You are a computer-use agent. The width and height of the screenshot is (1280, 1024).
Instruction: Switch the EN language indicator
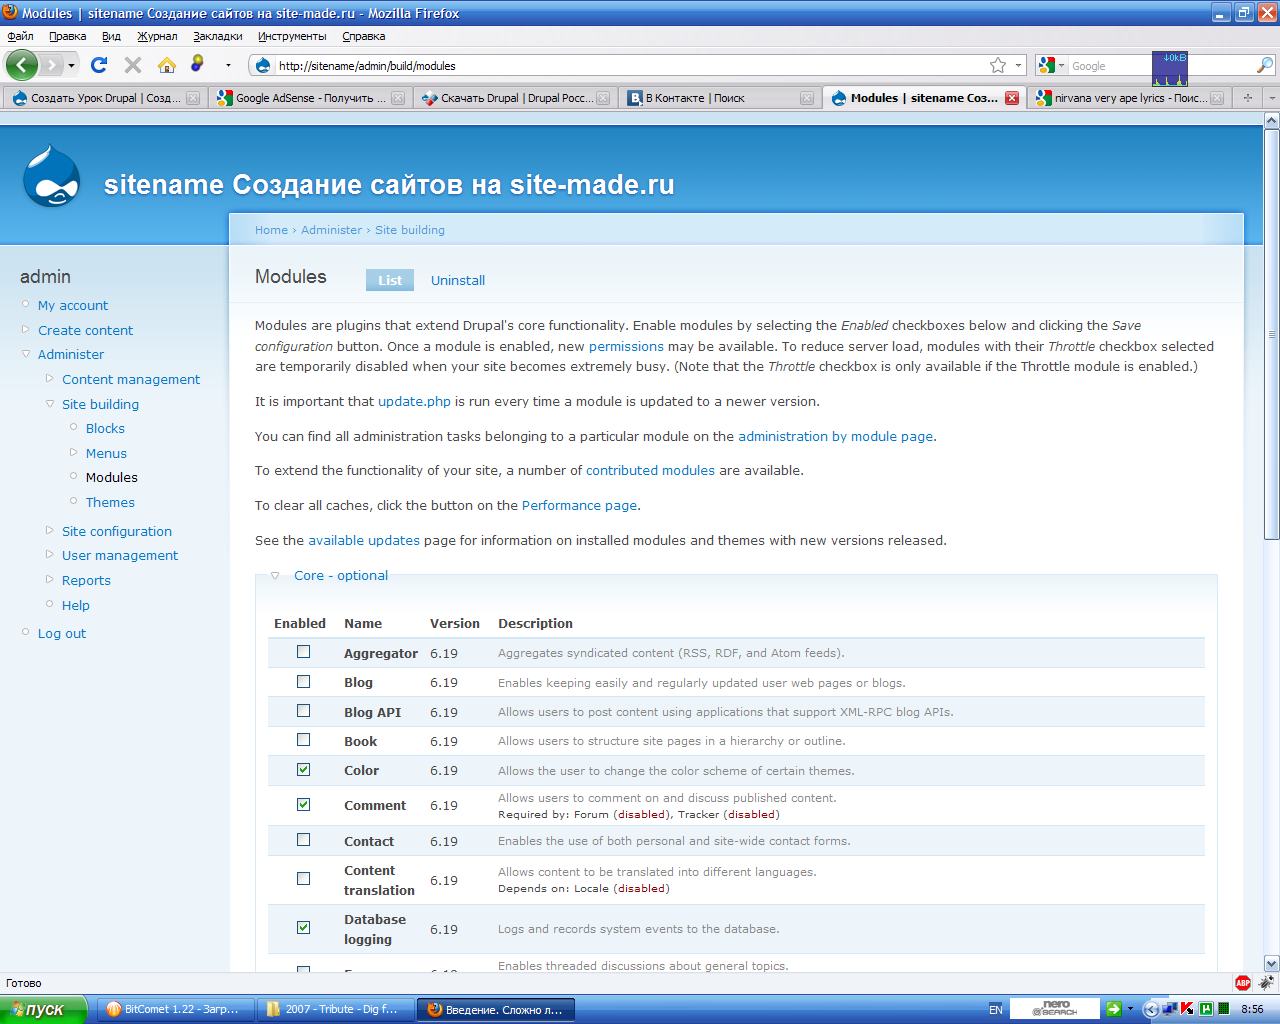(995, 1009)
